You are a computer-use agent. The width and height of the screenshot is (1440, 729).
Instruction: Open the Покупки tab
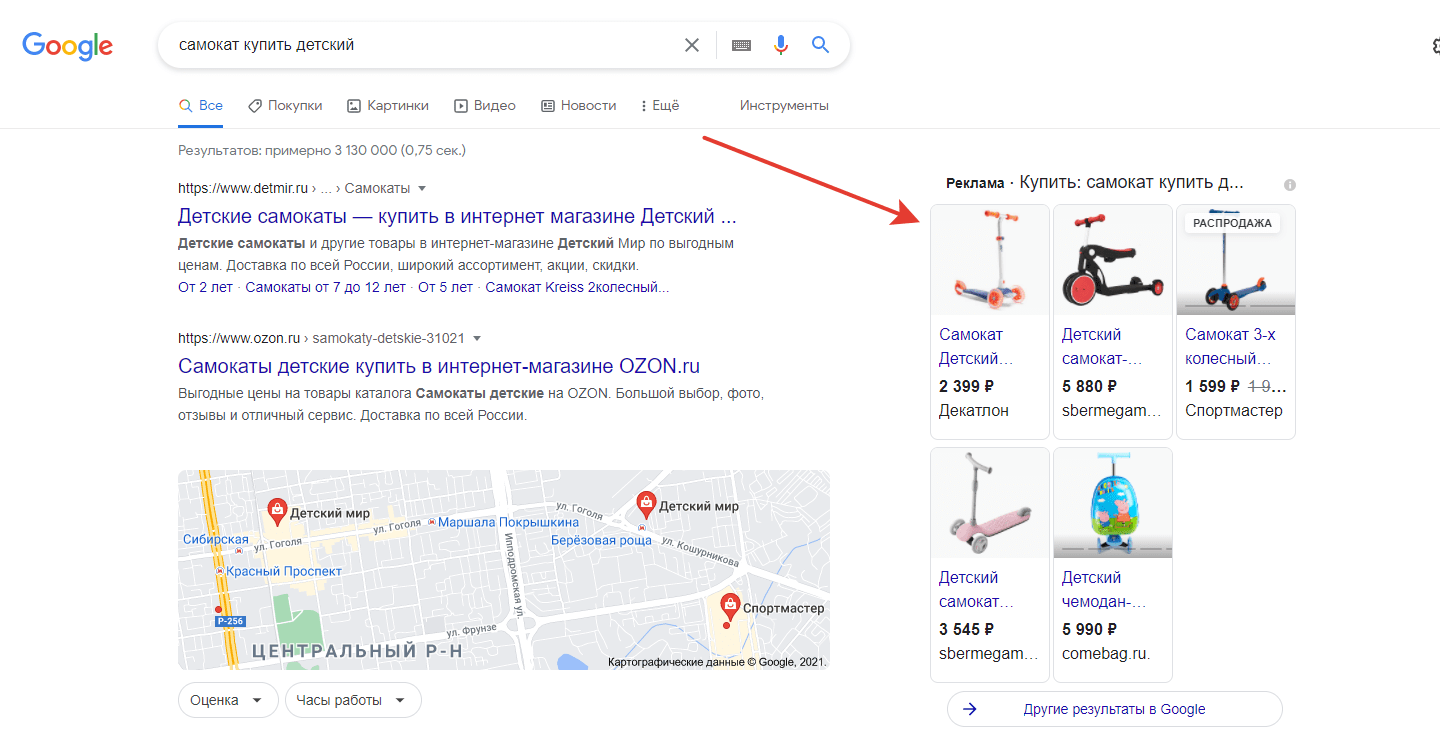coord(285,105)
